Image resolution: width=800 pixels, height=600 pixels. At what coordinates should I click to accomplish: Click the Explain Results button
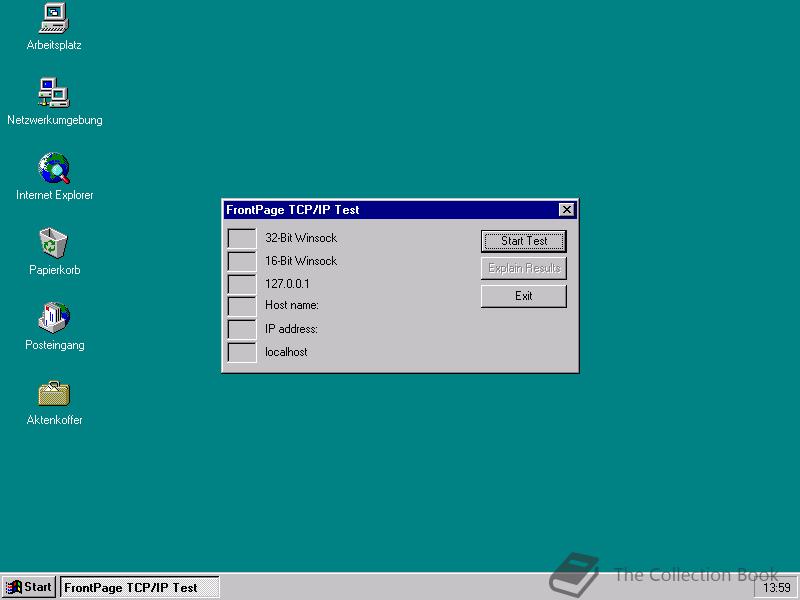(523, 268)
